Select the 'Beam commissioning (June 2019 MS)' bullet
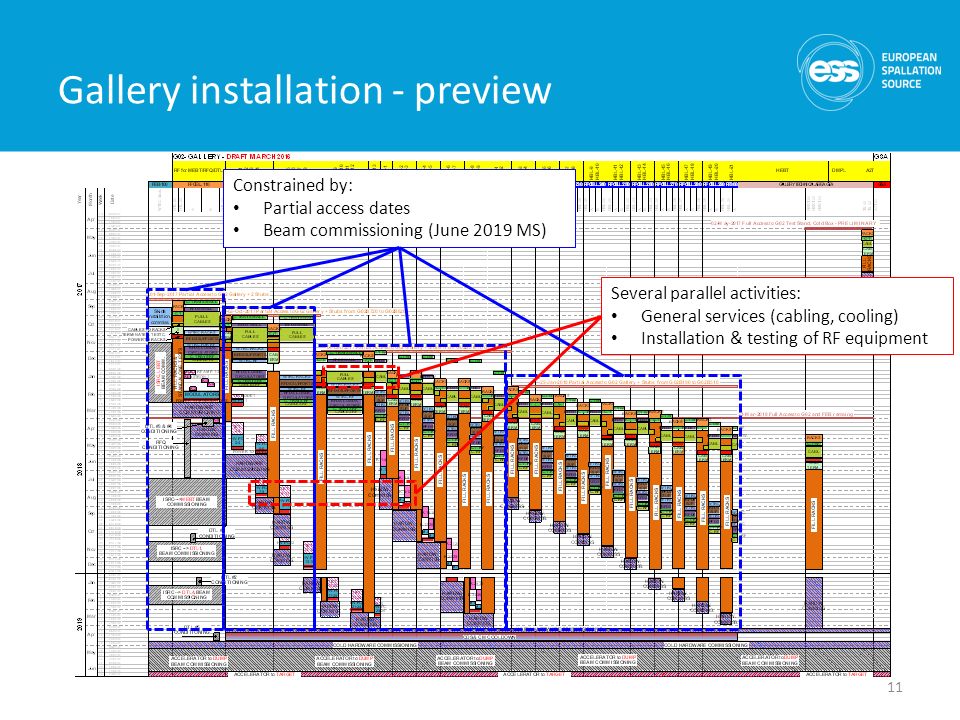Viewport: 960px width, 720px height. [x=404, y=230]
